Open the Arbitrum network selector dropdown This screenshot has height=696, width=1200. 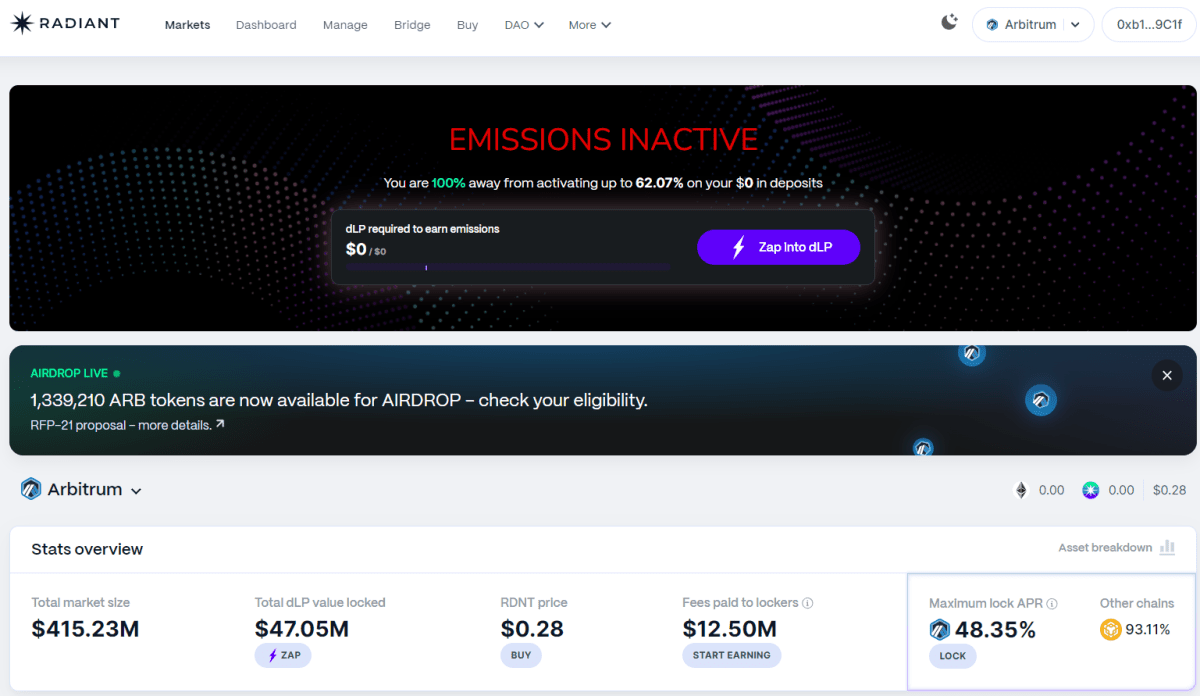tap(1032, 25)
